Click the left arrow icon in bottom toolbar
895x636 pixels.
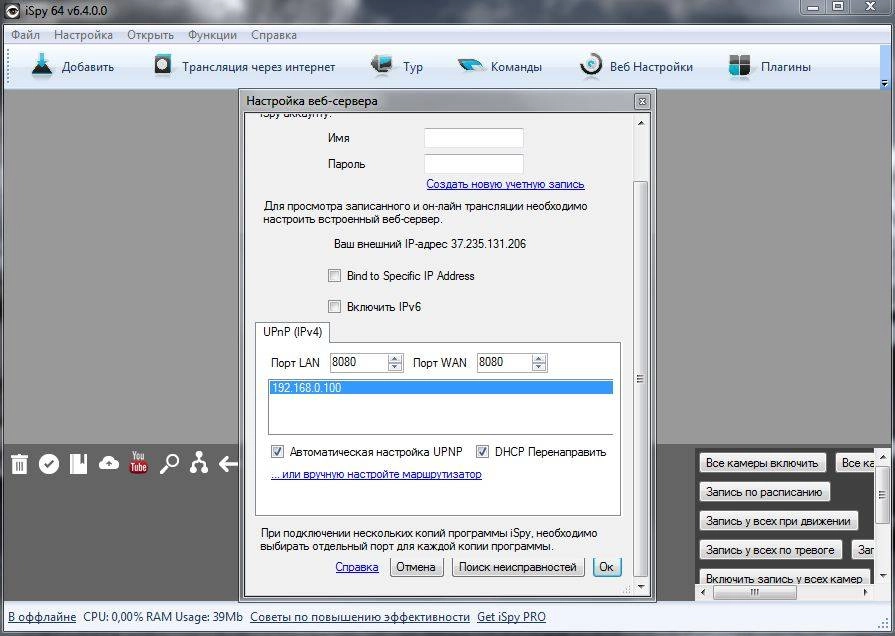228,464
